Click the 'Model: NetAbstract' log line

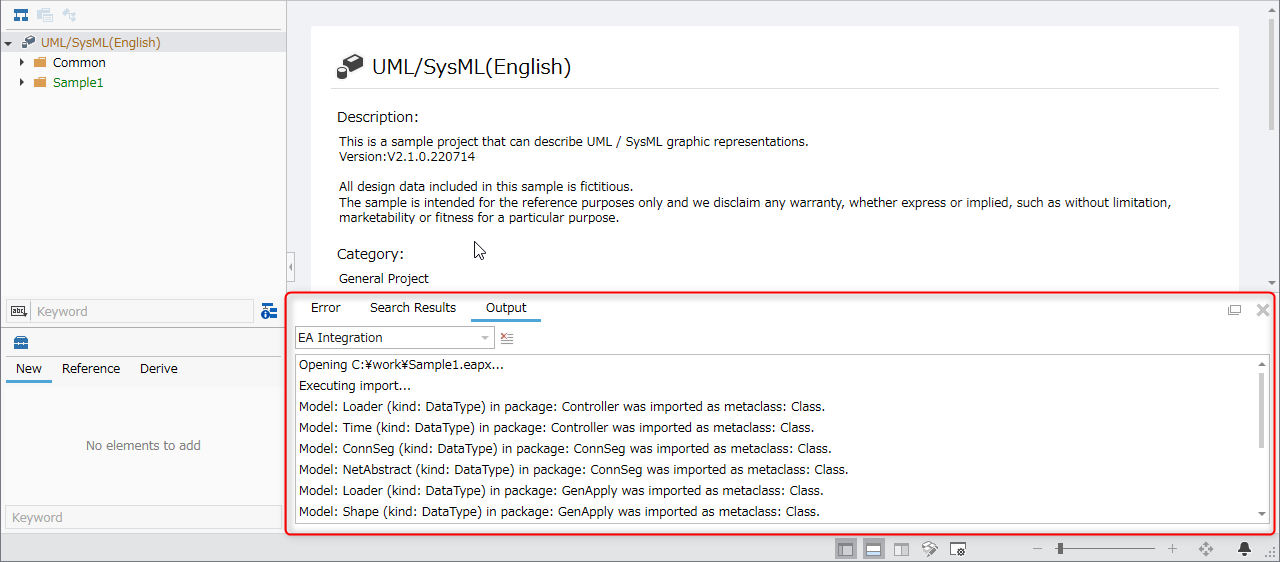[573, 470]
